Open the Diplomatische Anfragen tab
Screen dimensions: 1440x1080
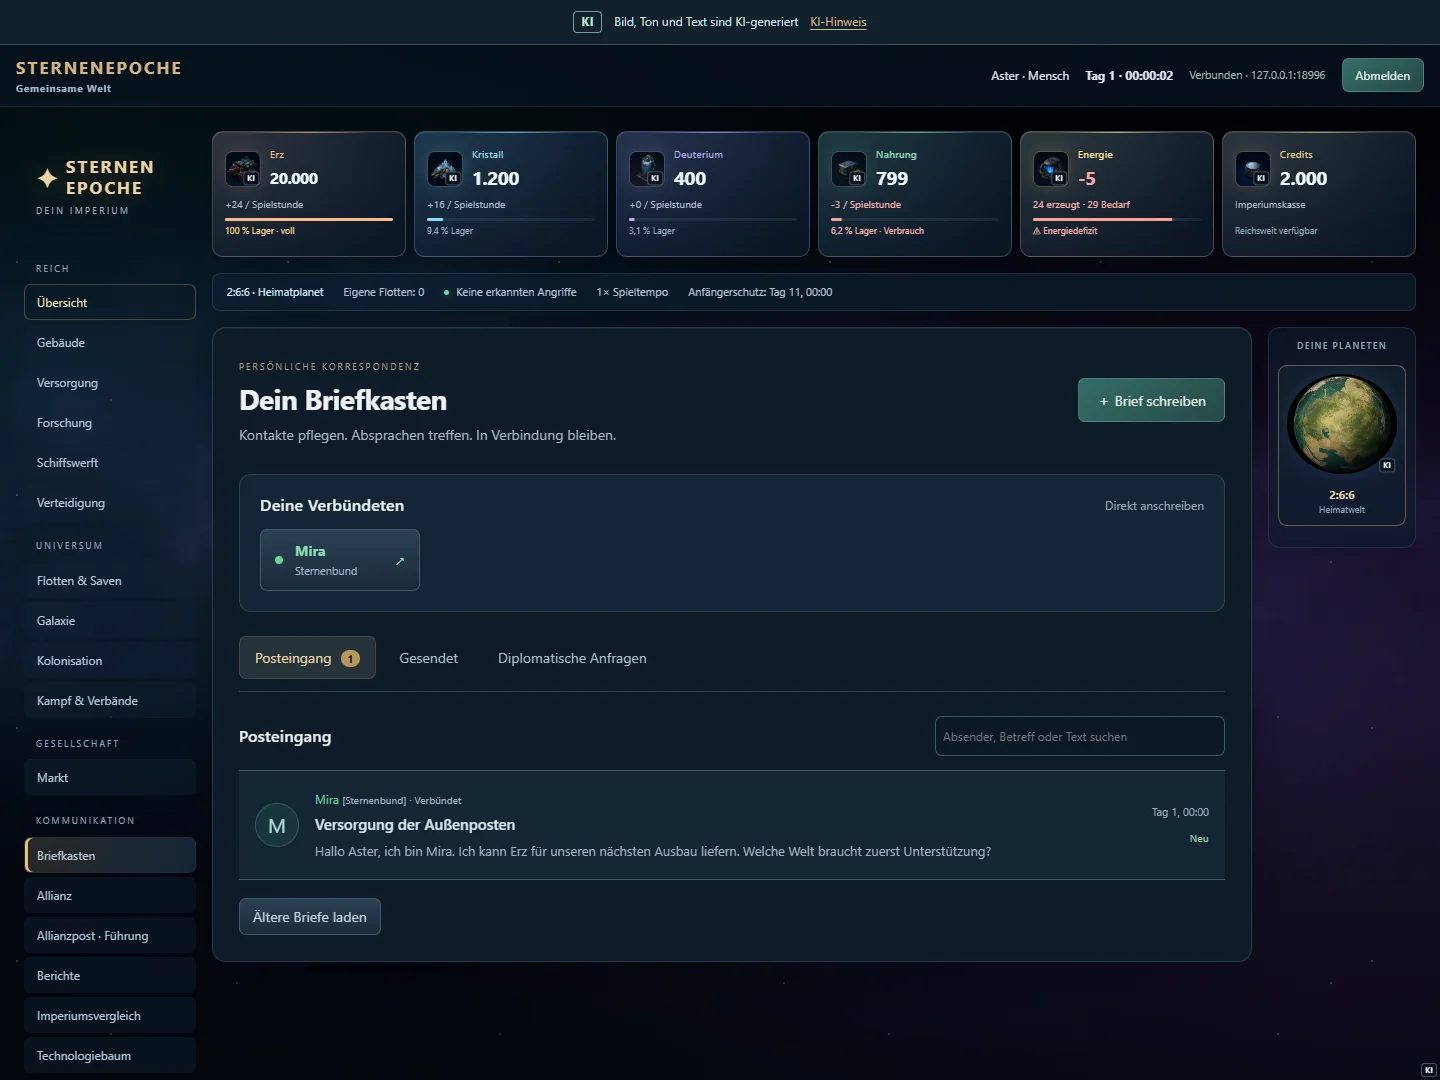point(572,658)
